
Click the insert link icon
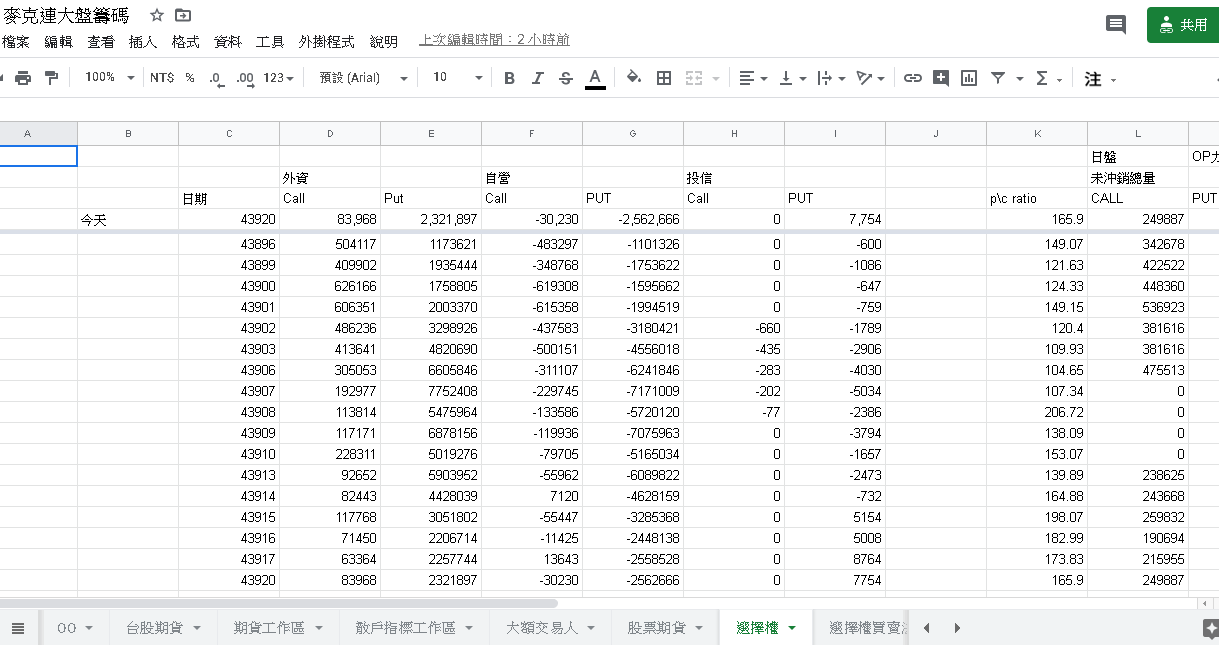click(912, 78)
